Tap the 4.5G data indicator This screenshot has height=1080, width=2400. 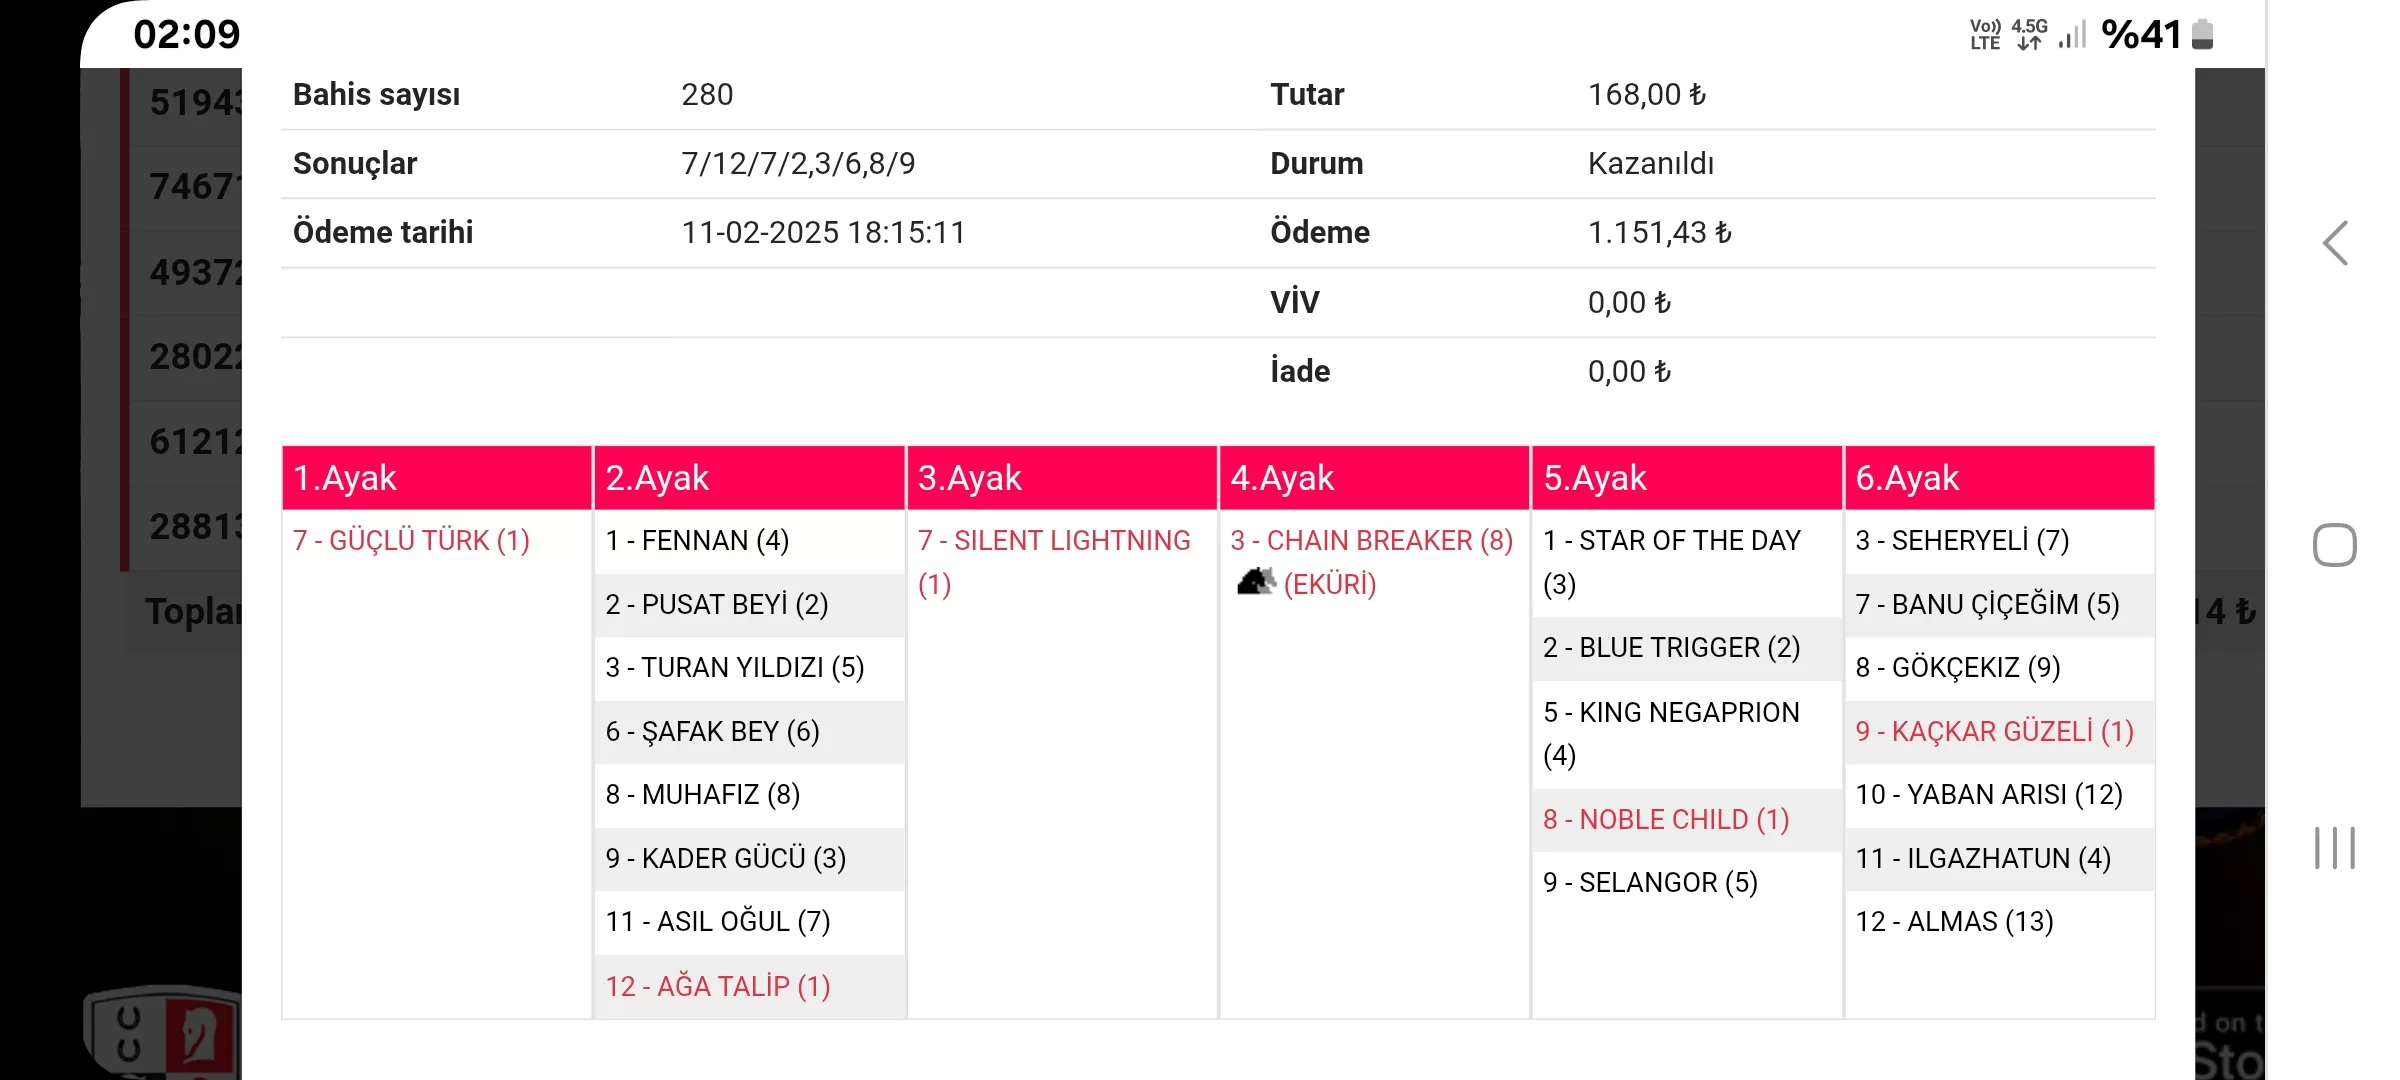tap(2030, 35)
